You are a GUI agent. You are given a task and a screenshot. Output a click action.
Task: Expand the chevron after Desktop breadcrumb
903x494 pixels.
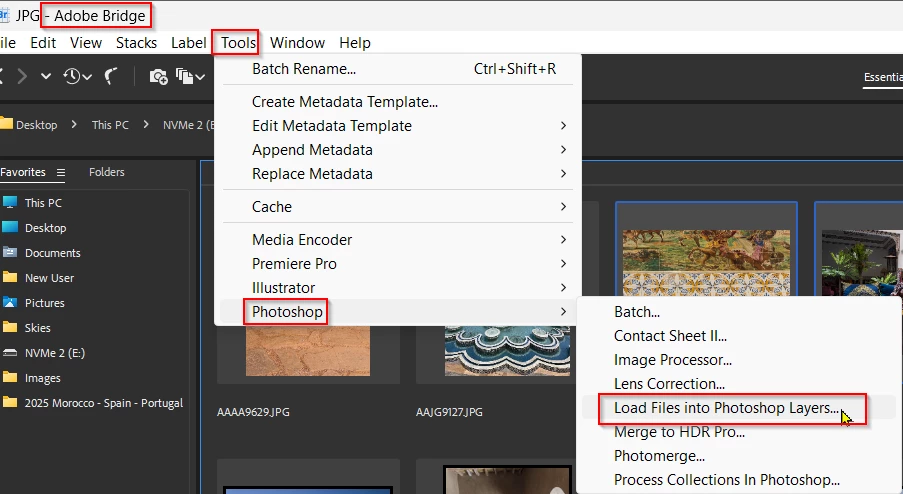pos(74,124)
